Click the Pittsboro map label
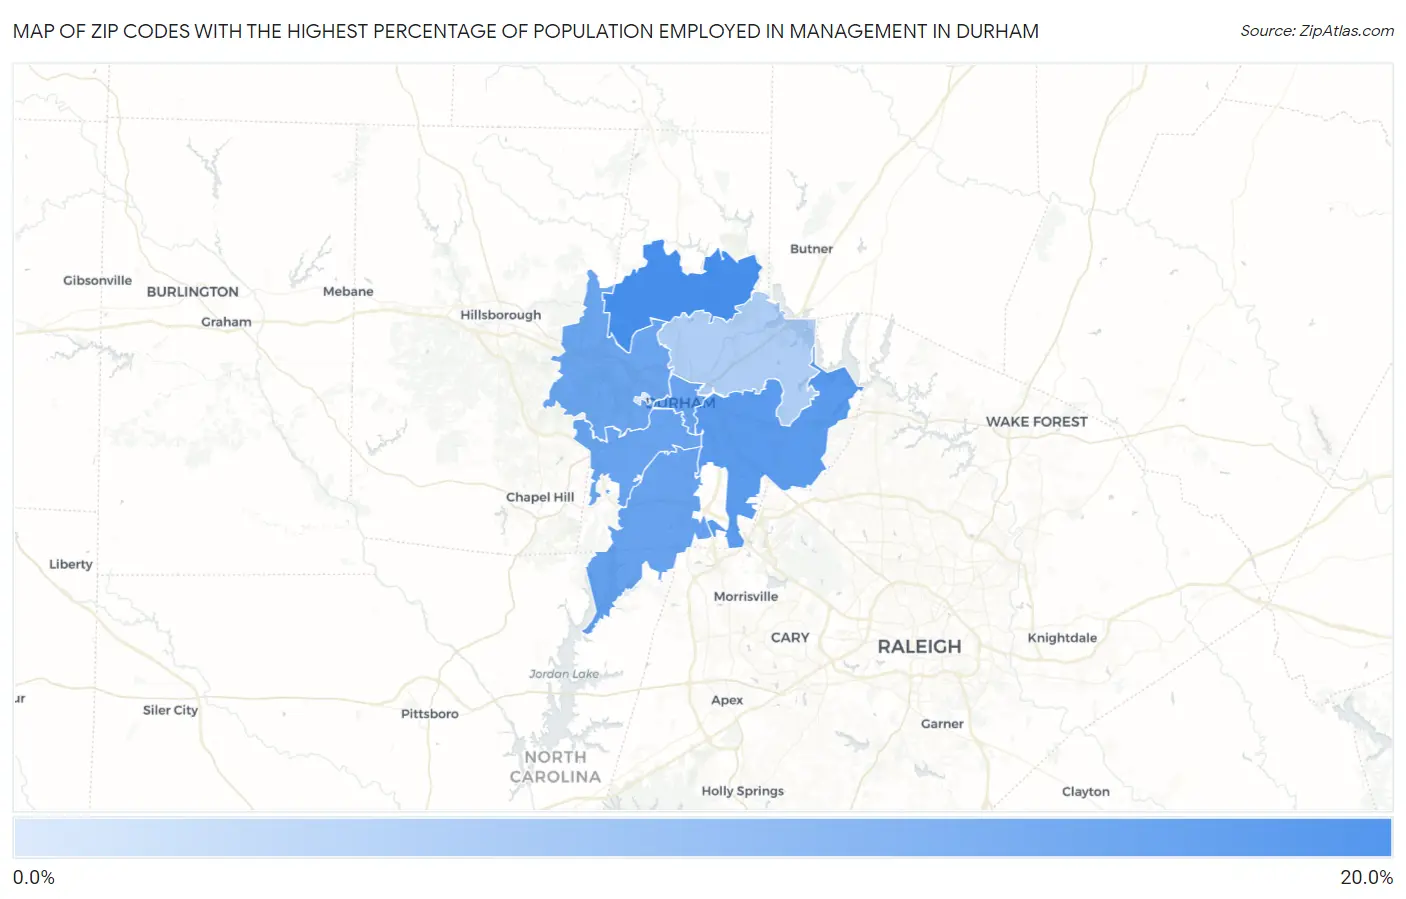Viewport: 1406px width, 899px height. pos(430,714)
